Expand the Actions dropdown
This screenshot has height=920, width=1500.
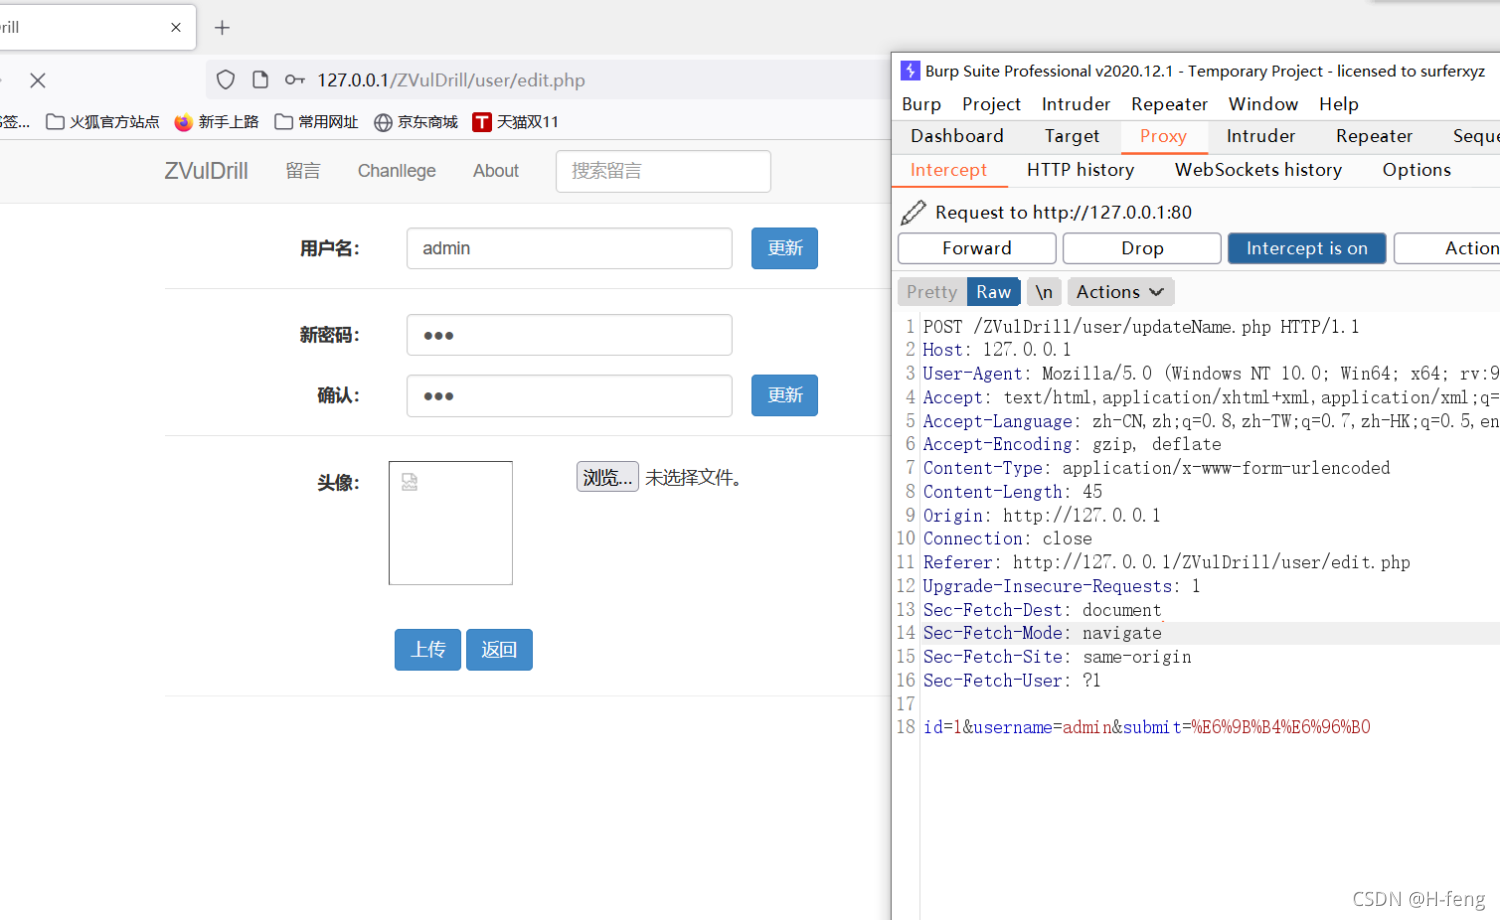(1121, 292)
